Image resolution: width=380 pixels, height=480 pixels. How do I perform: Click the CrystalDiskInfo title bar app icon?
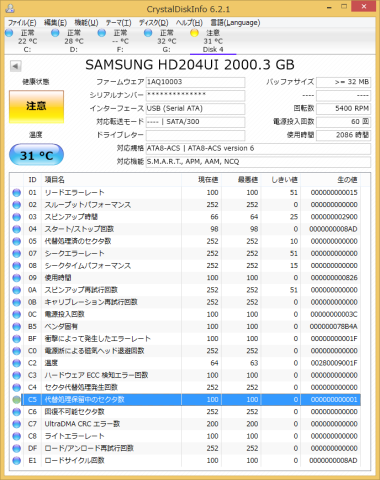click(11, 8)
